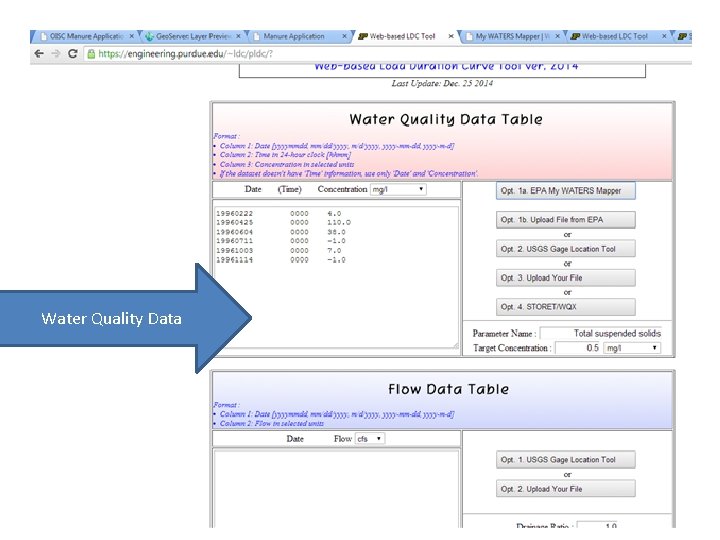The width and height of the screenshot is (720, 540).
Task: Click the water quality text area resize handle
Action: (x=456, y=345)
